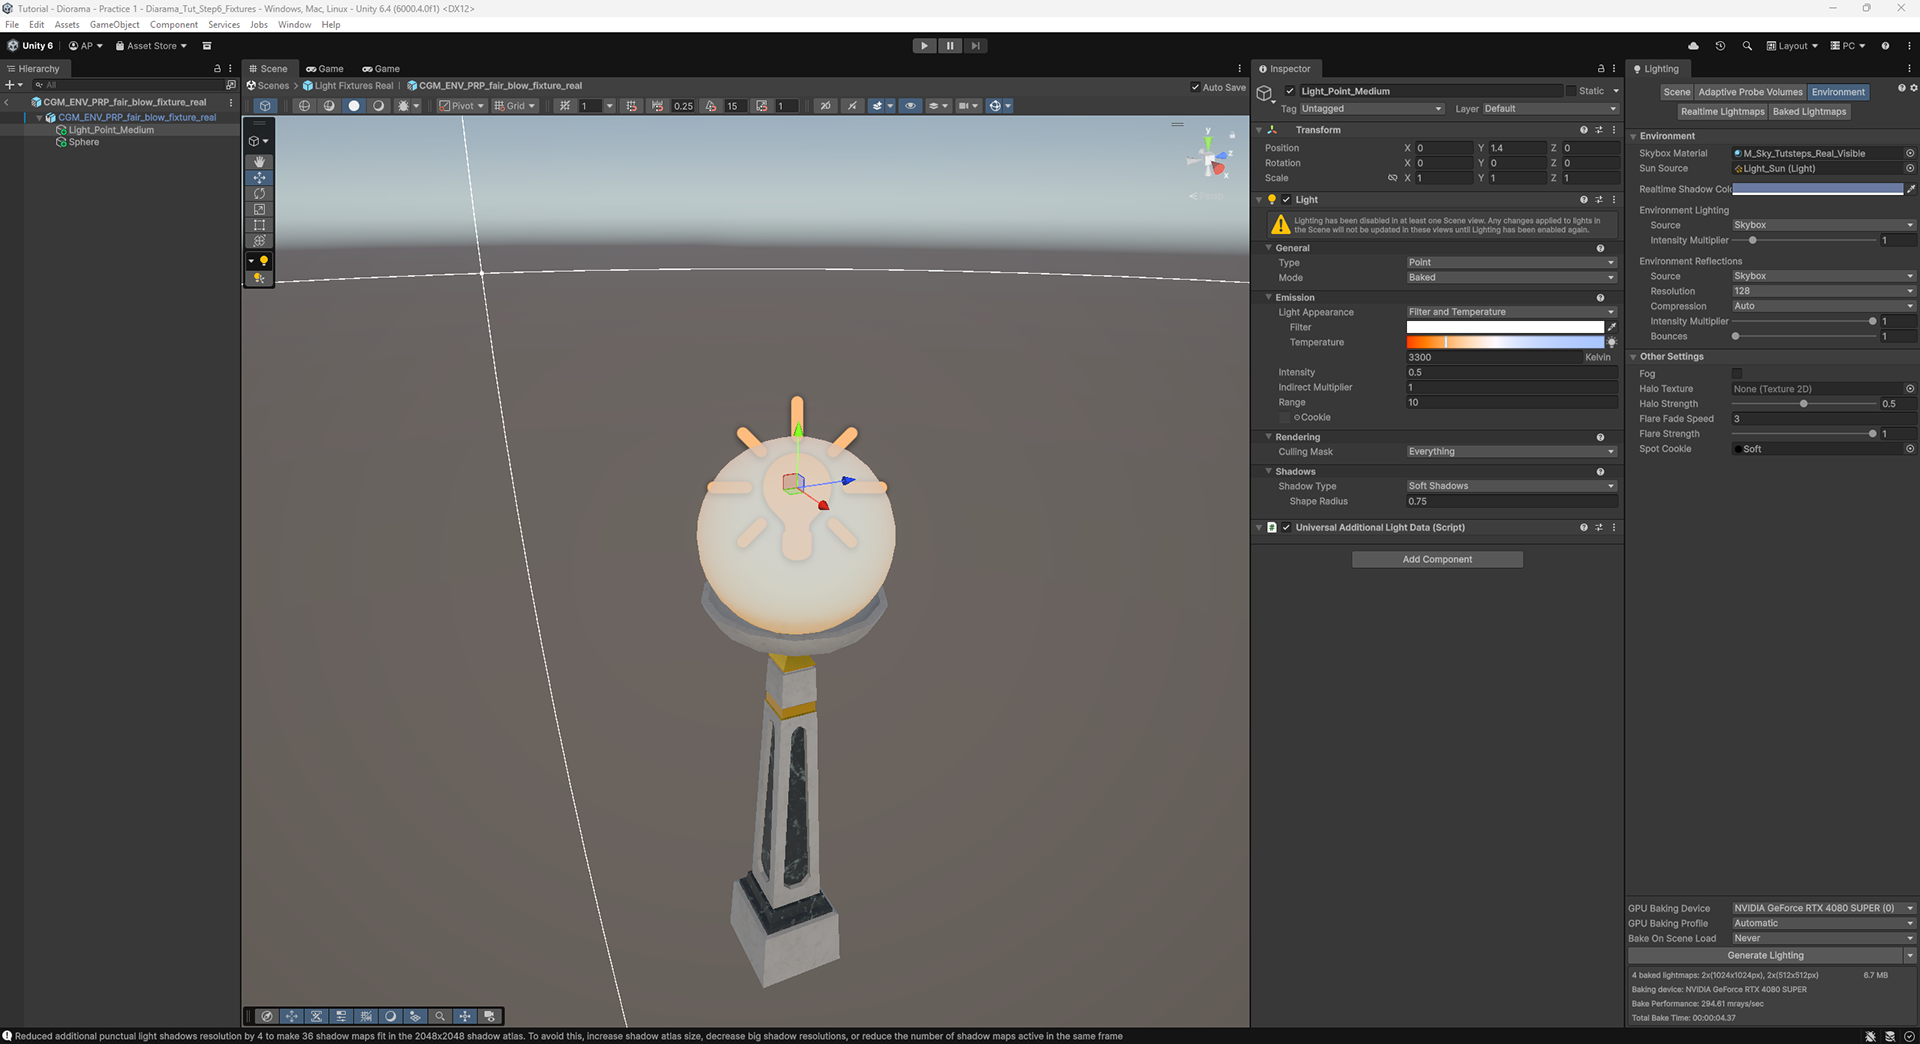Toggle Auto Save checkbox

tap(1195, 87)
